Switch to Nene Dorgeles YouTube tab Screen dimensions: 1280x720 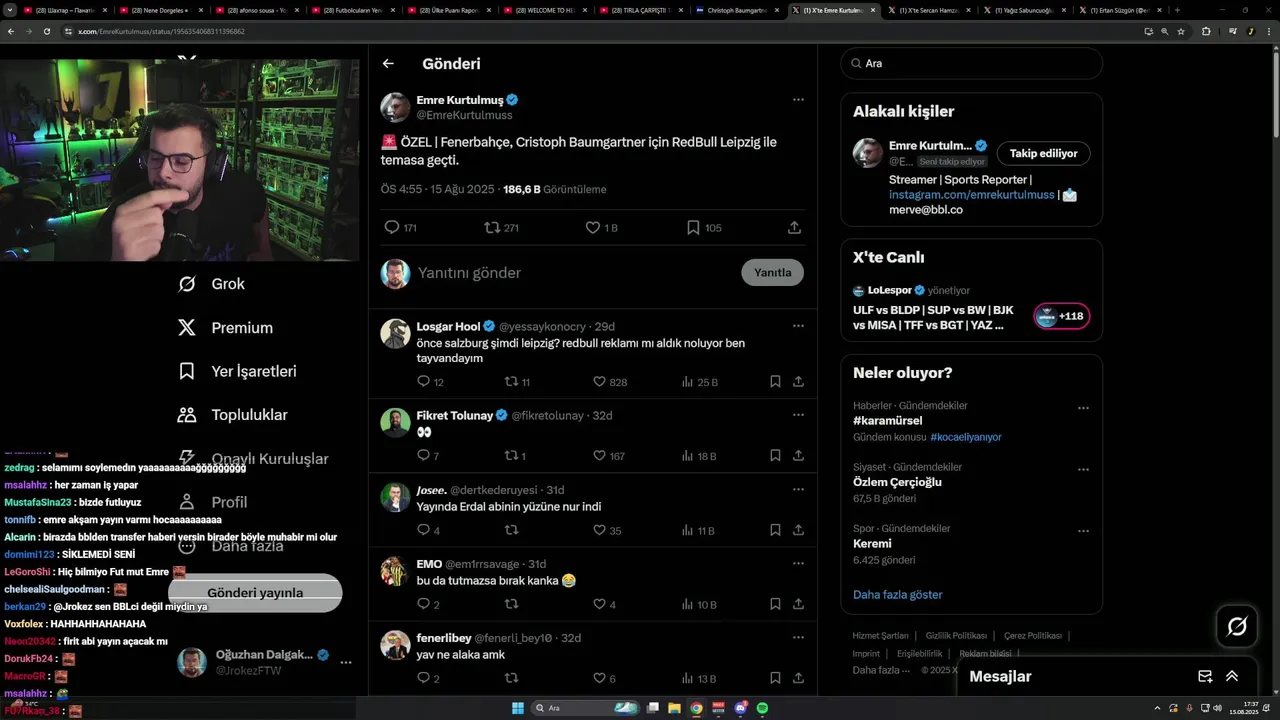157,10
